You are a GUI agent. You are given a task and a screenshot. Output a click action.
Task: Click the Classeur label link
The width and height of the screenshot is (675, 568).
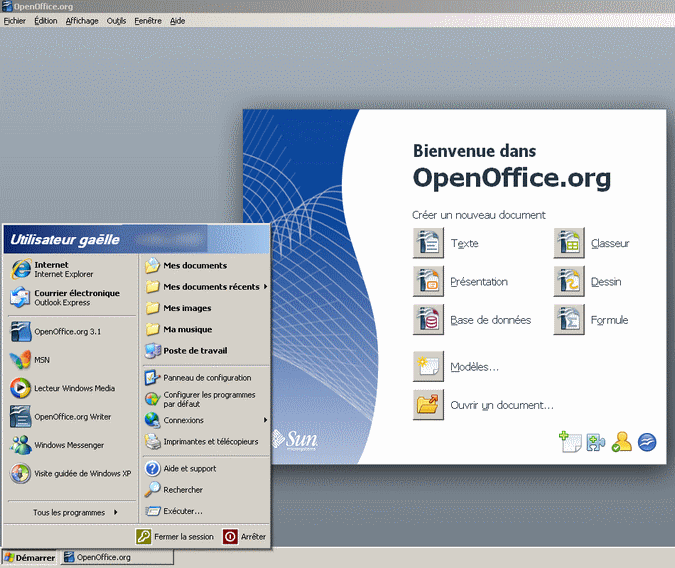click(610, 244)
